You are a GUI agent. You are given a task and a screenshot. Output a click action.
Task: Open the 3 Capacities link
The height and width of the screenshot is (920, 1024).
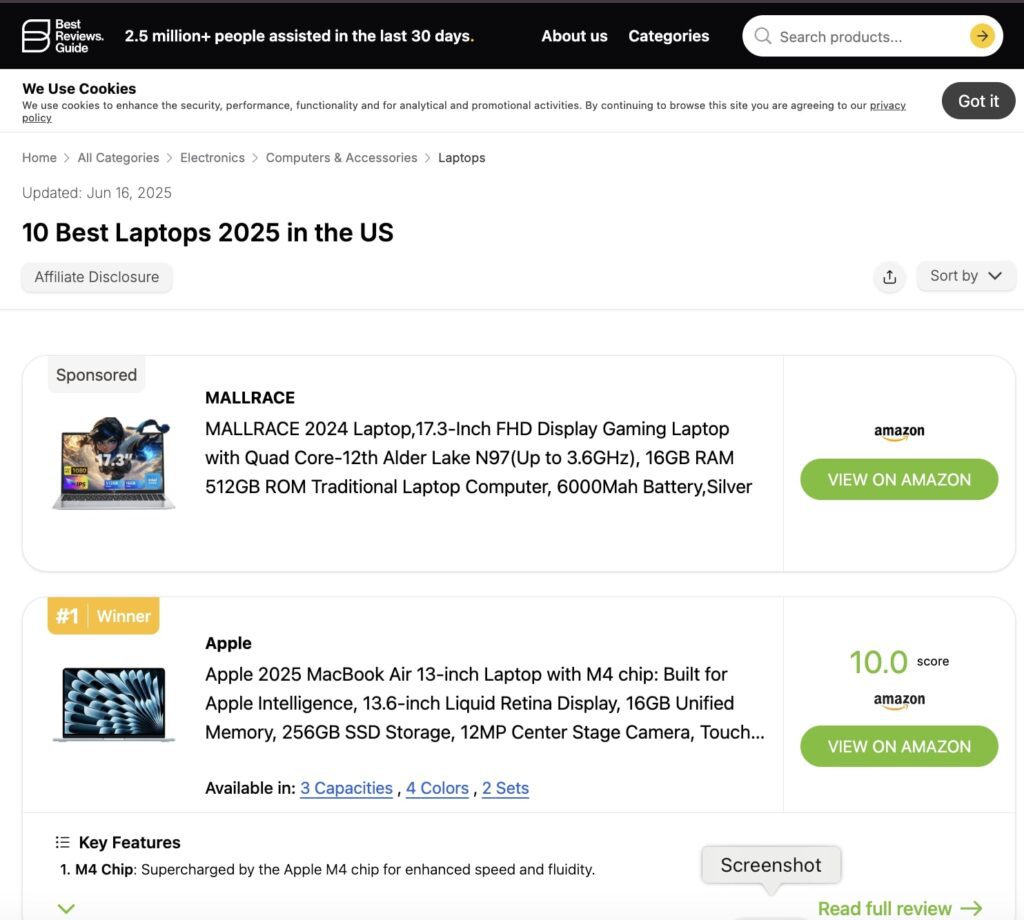pos(346,788)
